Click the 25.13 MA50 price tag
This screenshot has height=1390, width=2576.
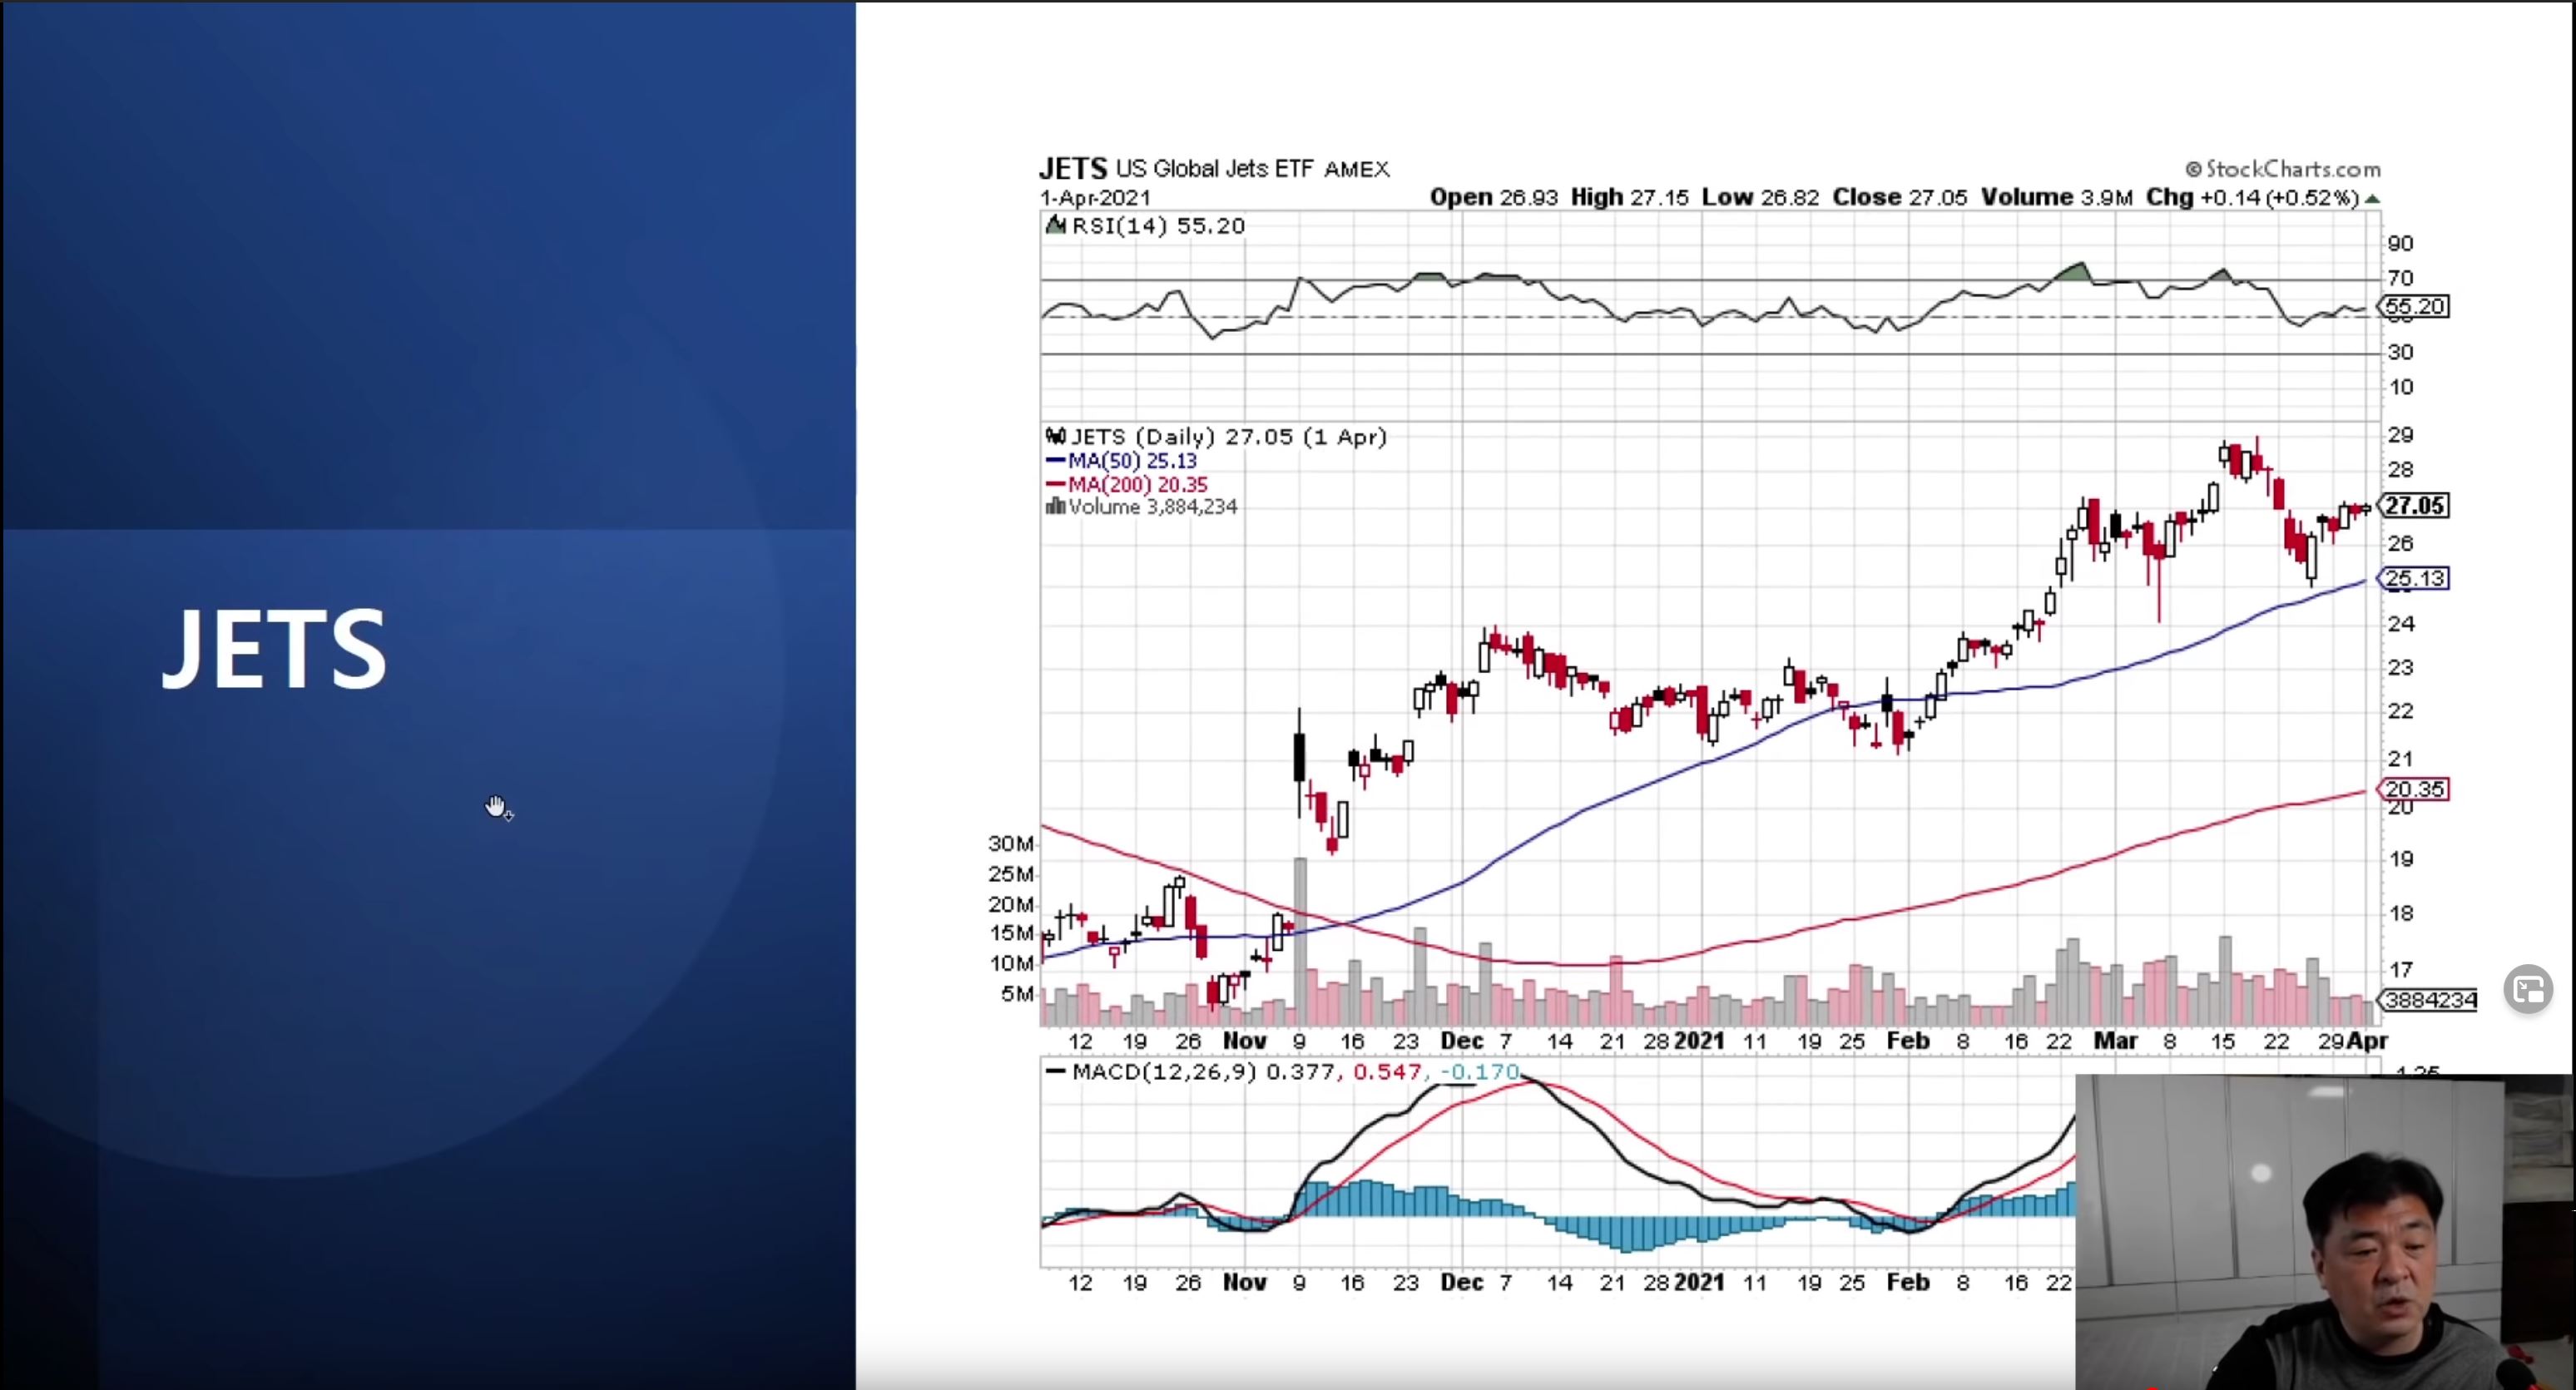(x=2414, y=578)
